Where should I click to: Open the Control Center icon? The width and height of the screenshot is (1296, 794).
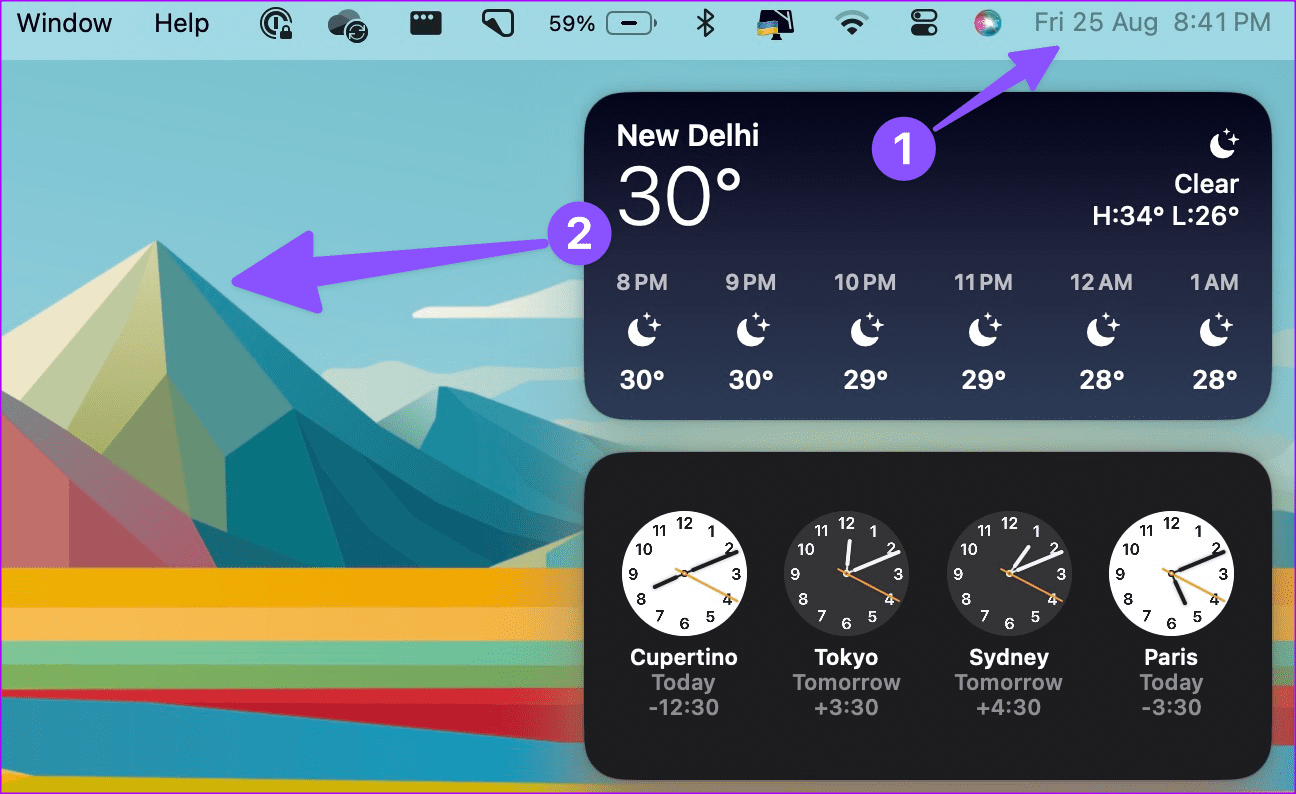tap(920, 22)
